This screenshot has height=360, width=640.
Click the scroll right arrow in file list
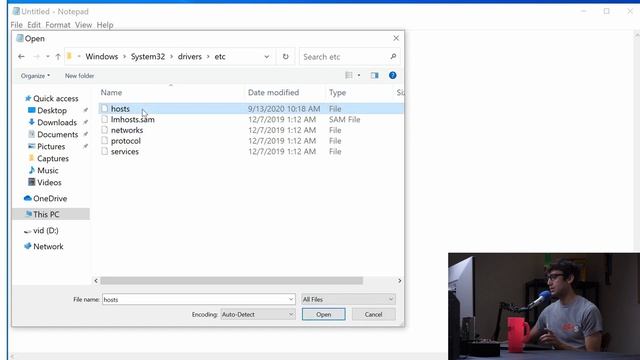click(x=399, y=280)
